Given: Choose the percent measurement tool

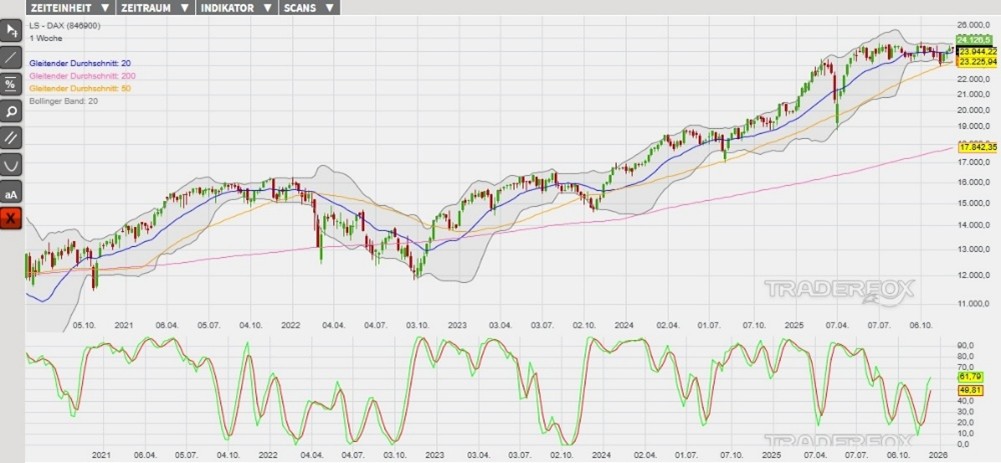Looking at the screenshot, I should [x=11, y=84].
